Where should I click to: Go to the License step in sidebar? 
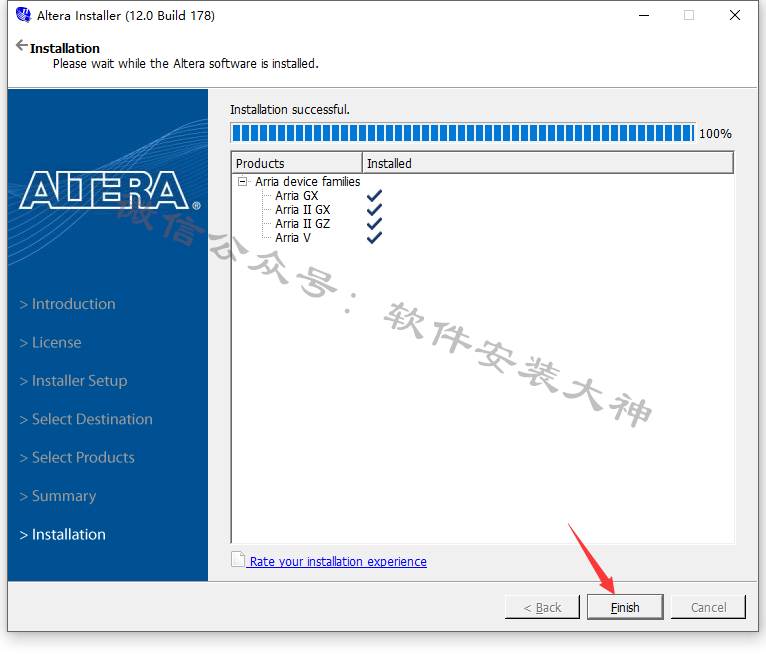pos(50,343)
